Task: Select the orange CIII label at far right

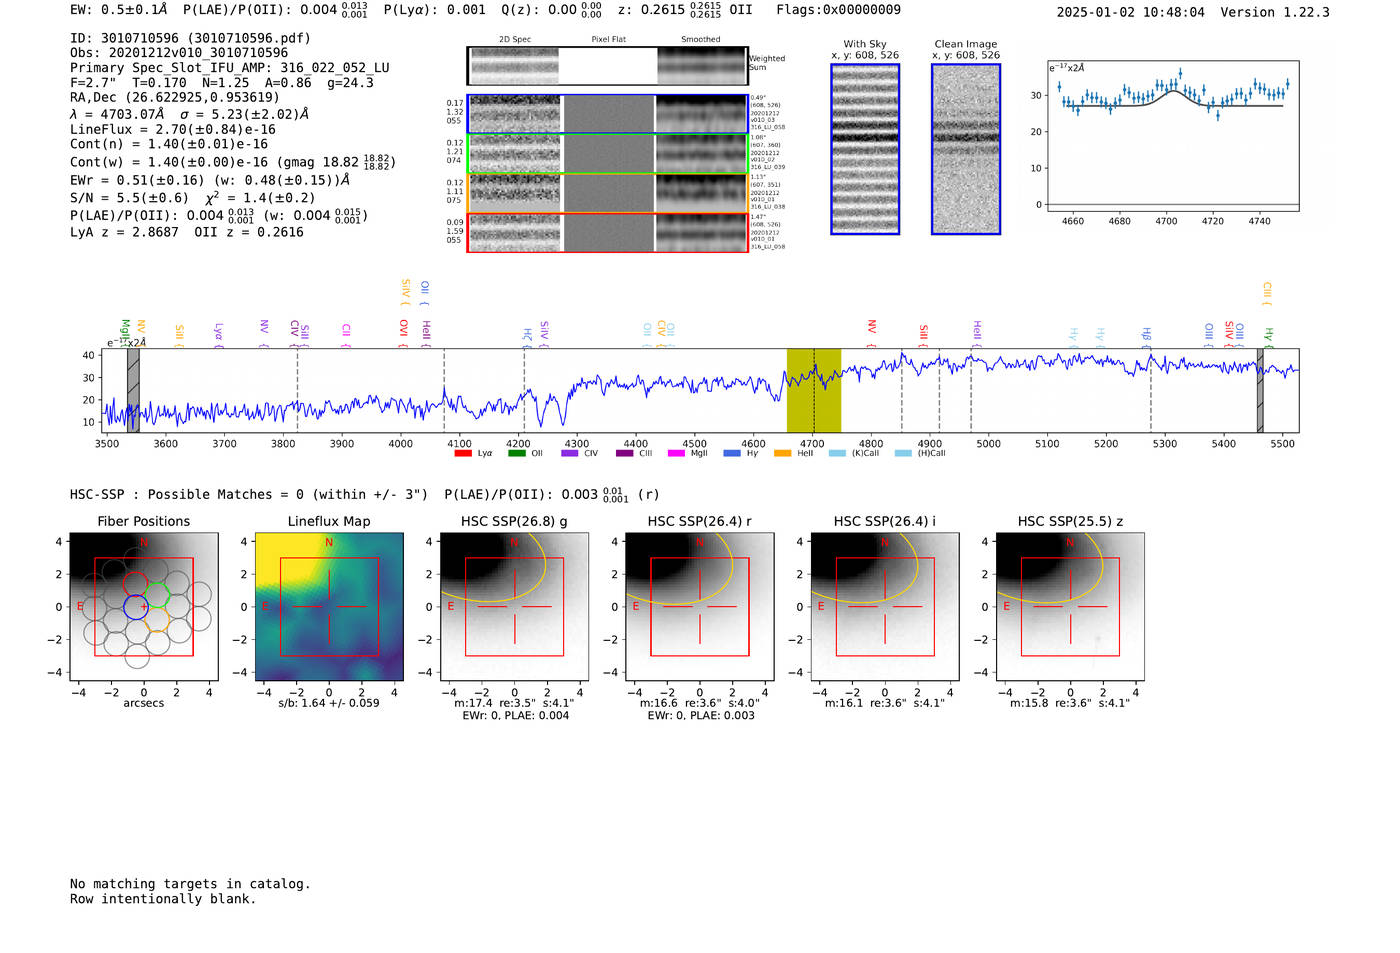Action: click(1267, 291)
